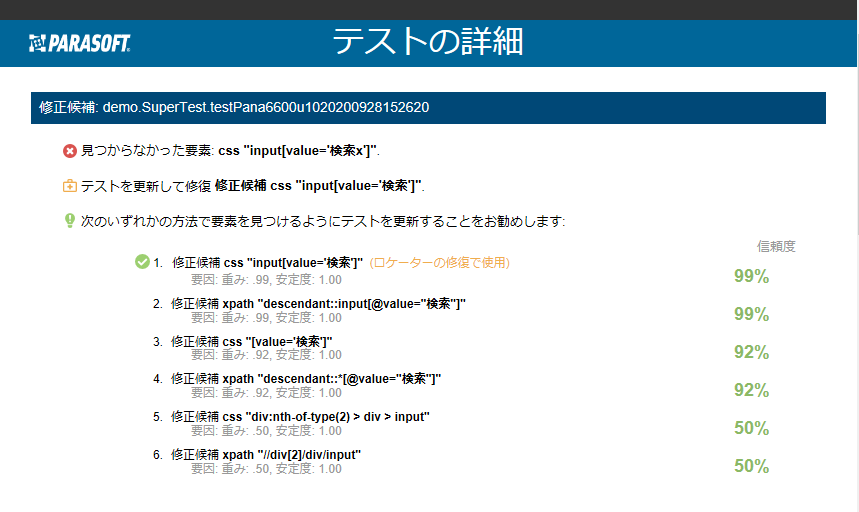Select candidate 3 css "[value='検索']"
The height and width of the screenshot is (512, 859).
(251, 342)
